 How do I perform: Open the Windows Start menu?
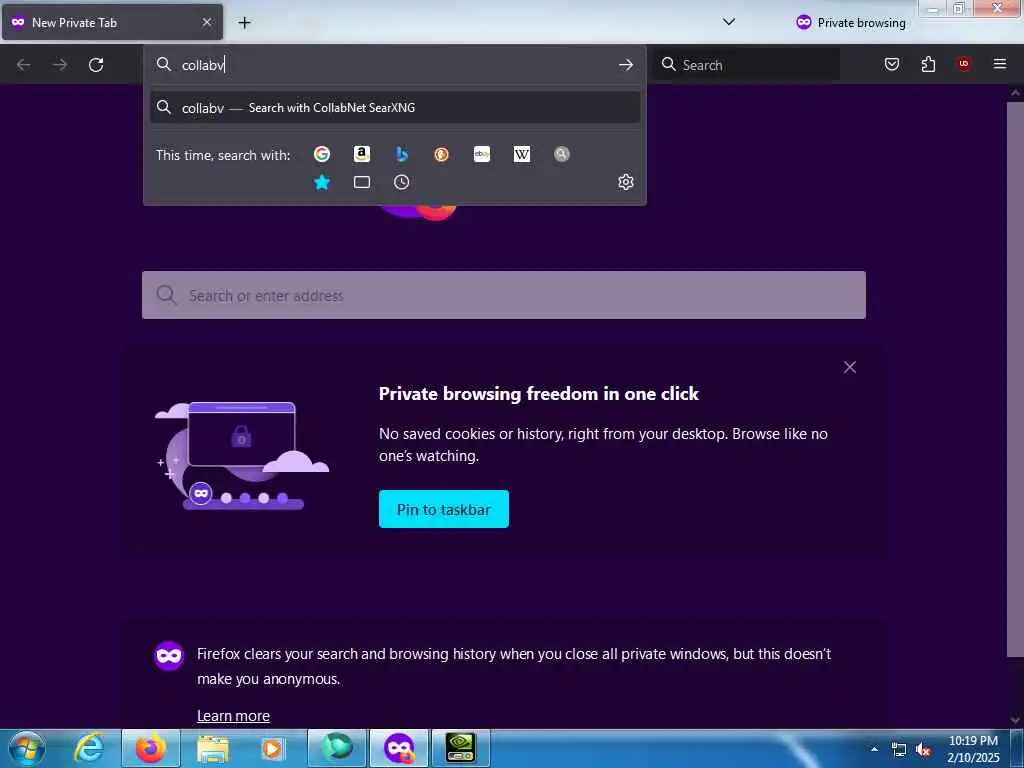click(x=27, y=748)
